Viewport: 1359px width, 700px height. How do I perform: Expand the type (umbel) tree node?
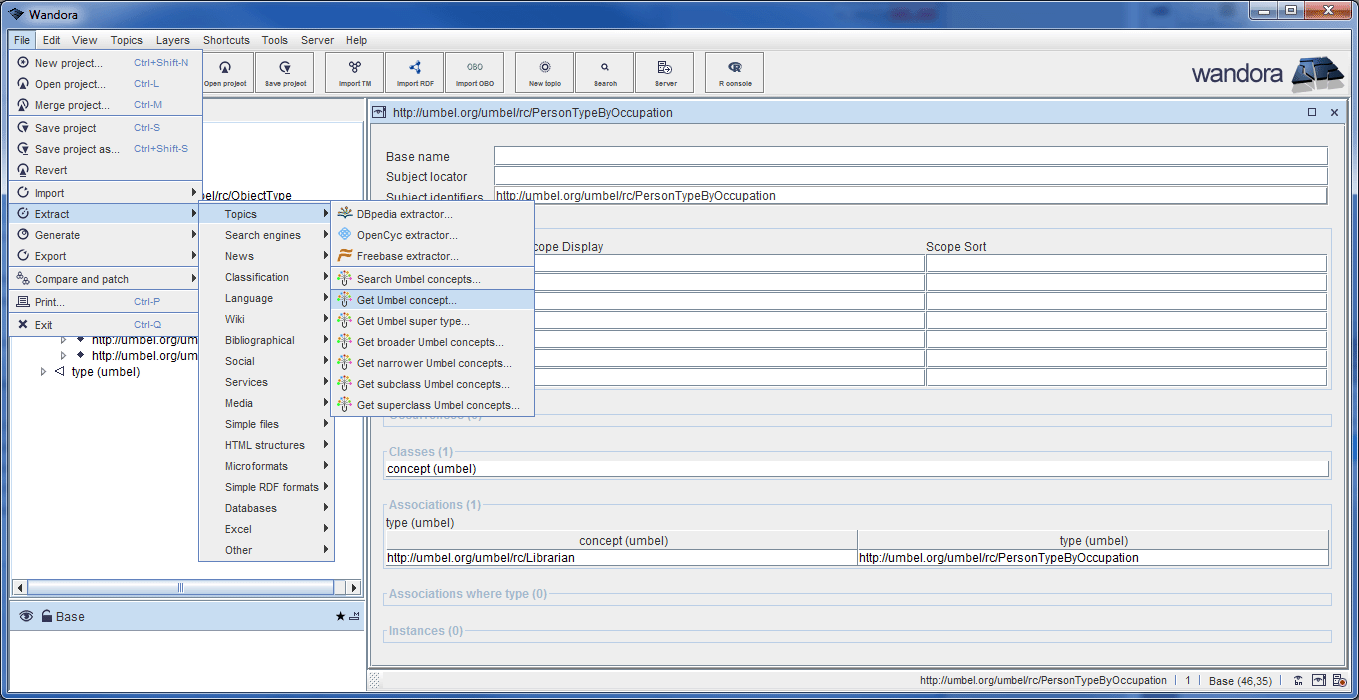click(x=43, y=372)
